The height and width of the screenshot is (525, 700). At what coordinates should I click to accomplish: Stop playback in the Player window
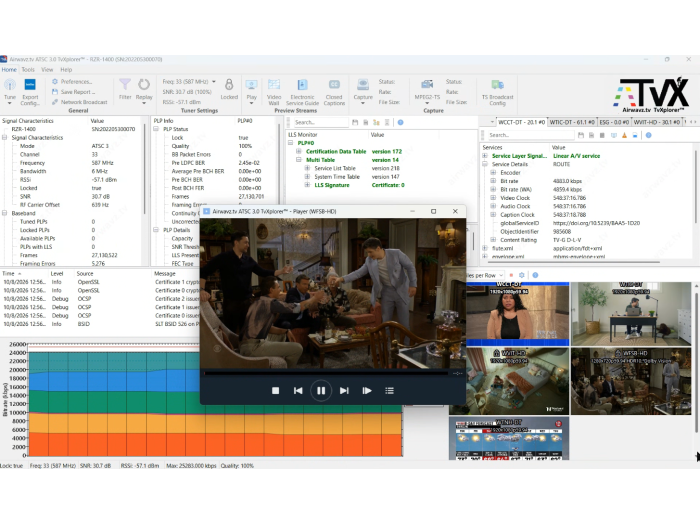[x=275, y=391]
